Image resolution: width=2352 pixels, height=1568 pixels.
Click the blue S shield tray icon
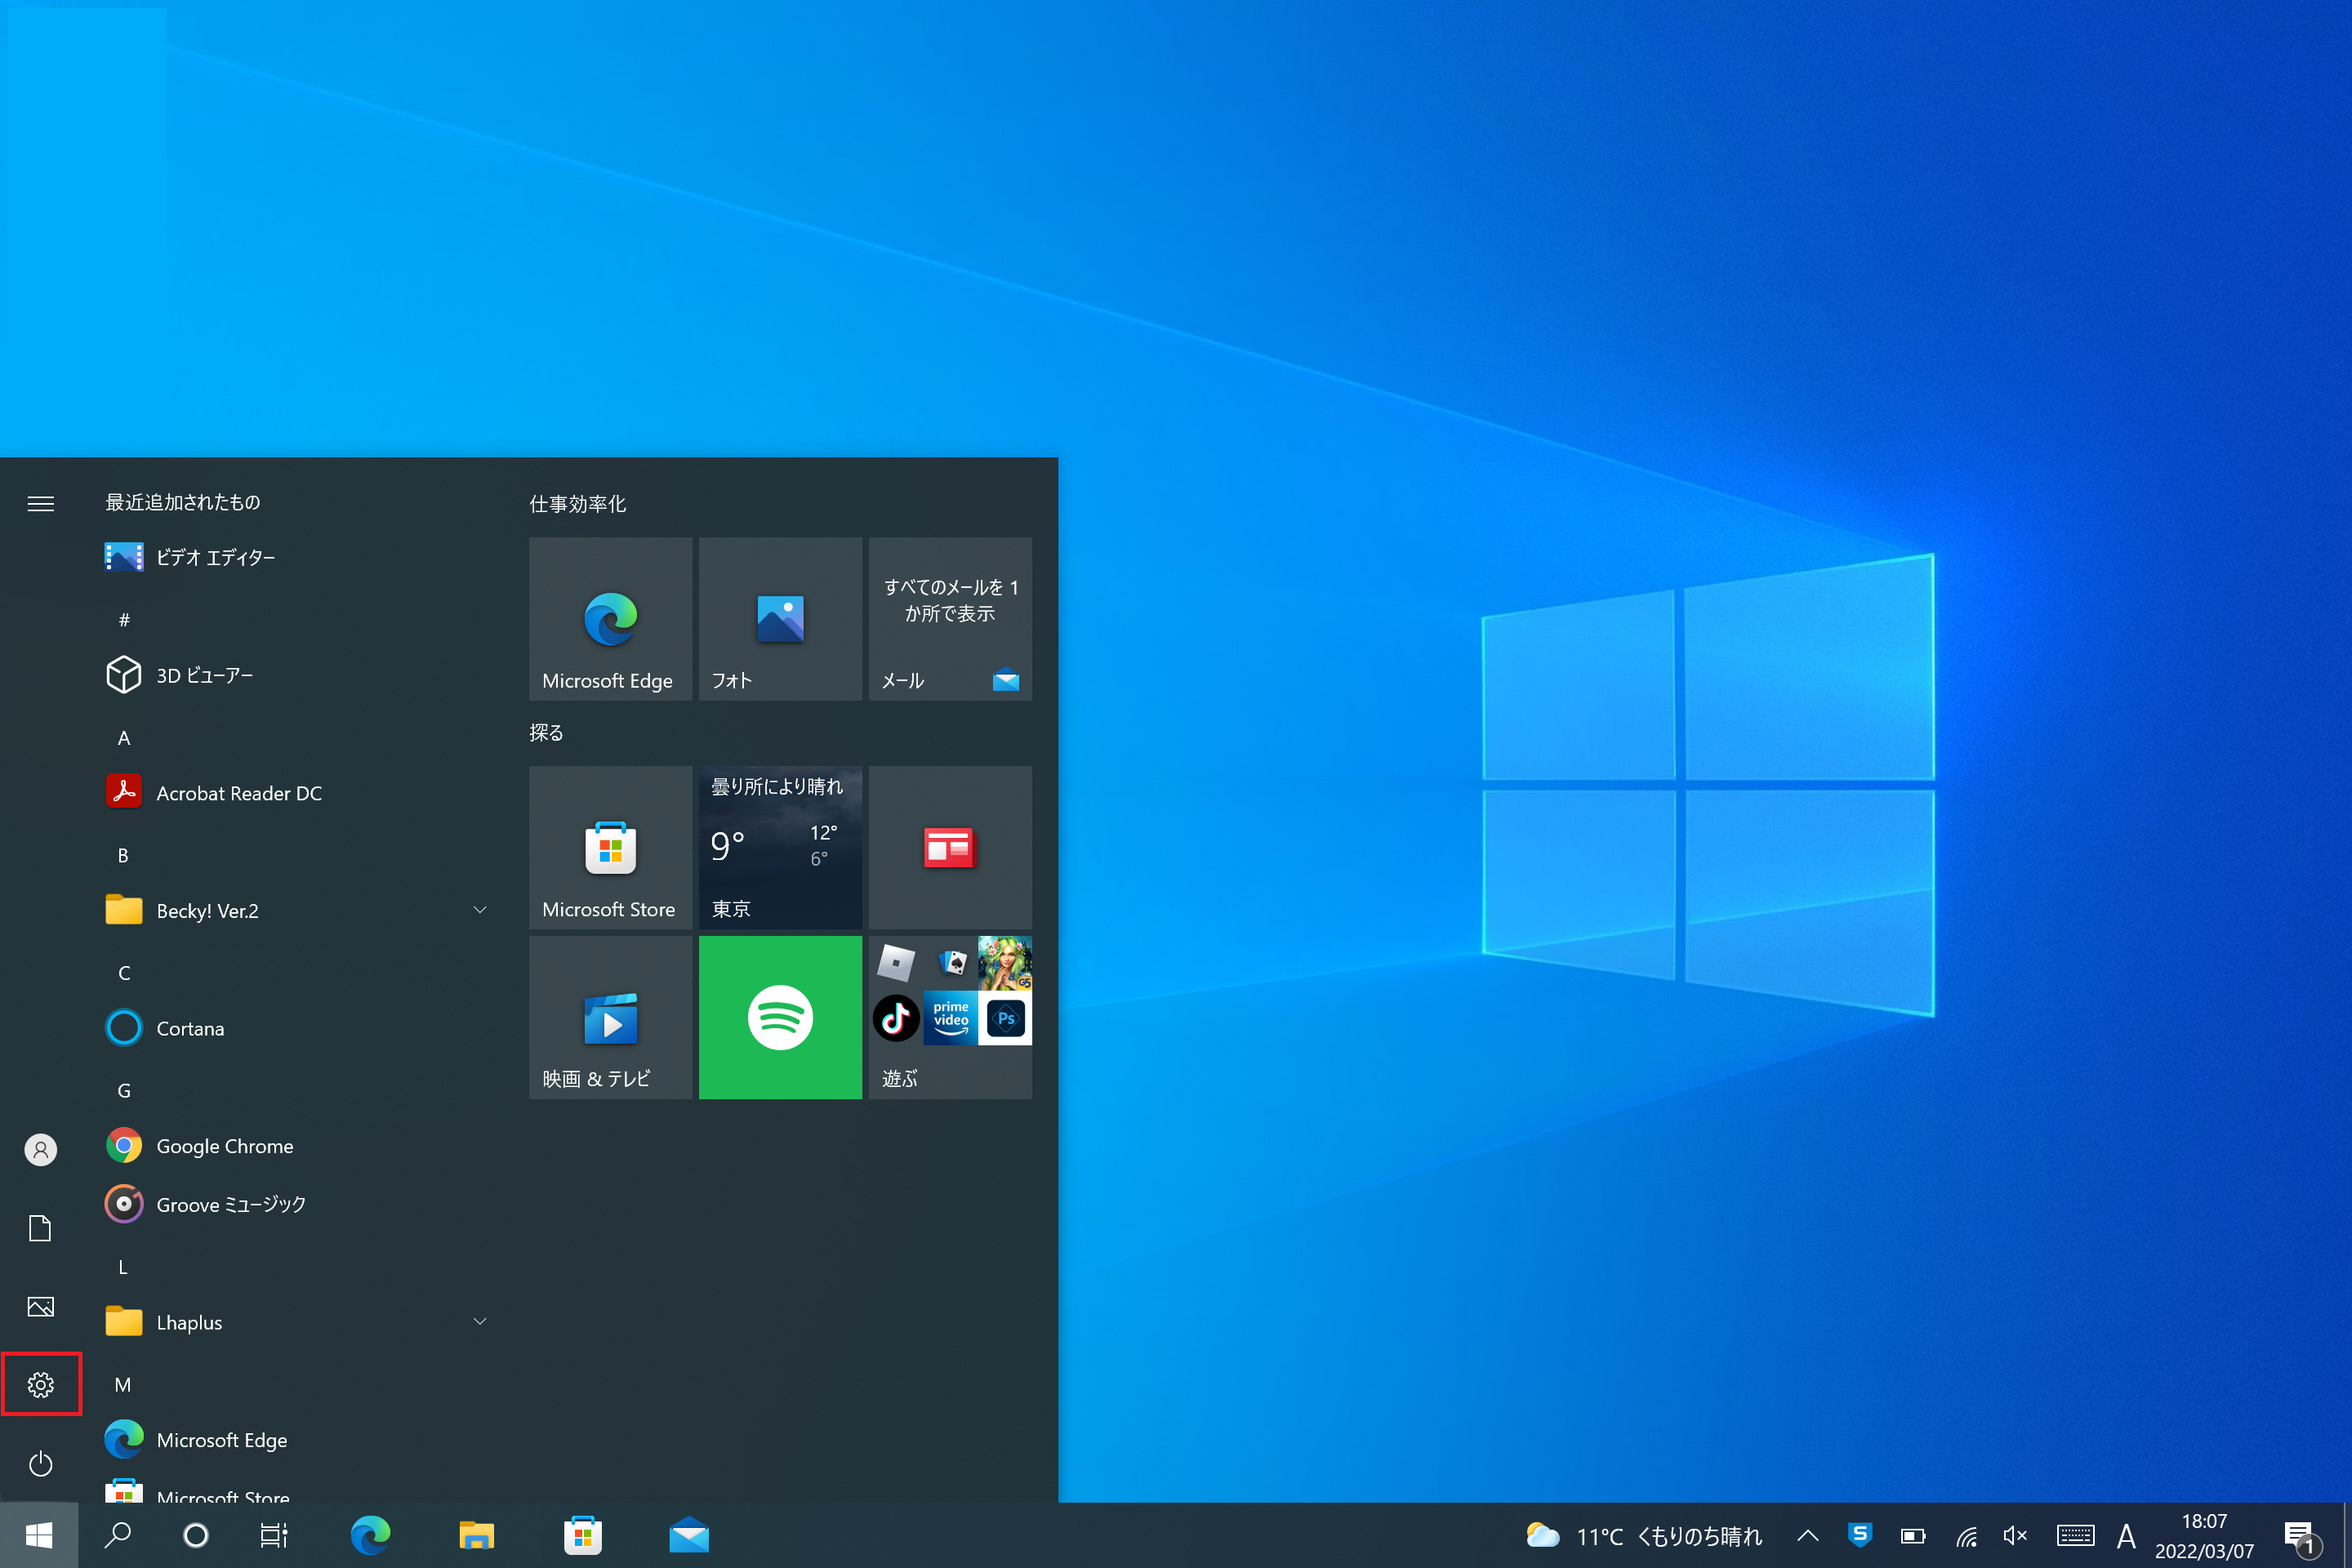coord(1860,1535)
